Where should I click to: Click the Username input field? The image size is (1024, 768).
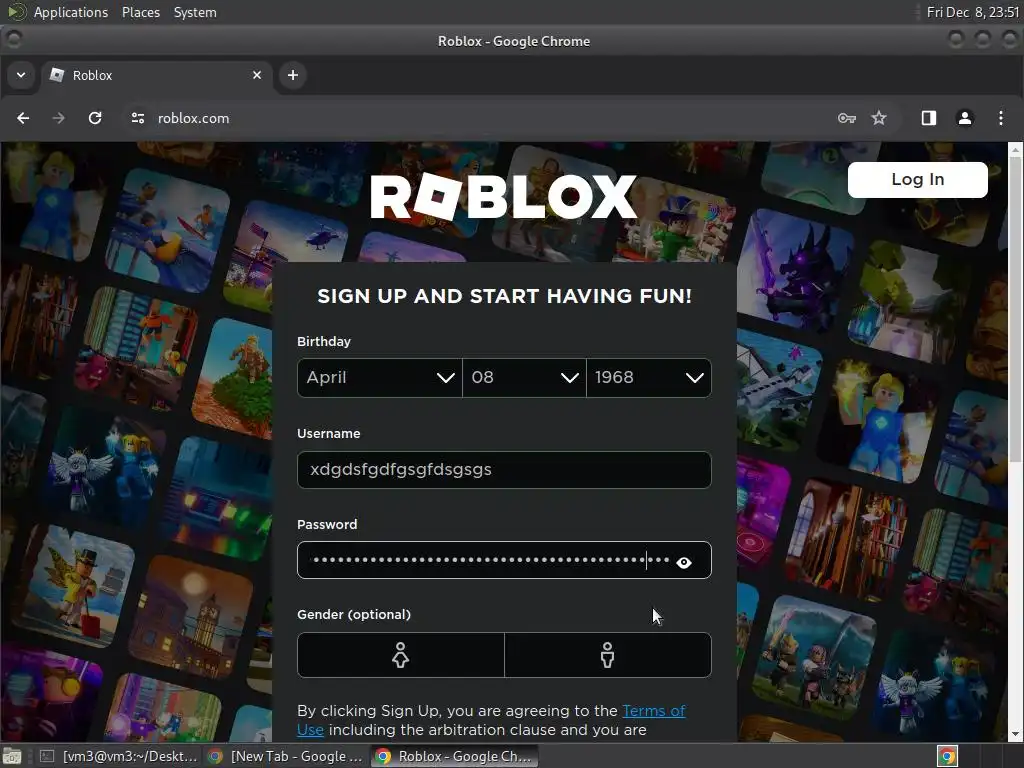504,470
